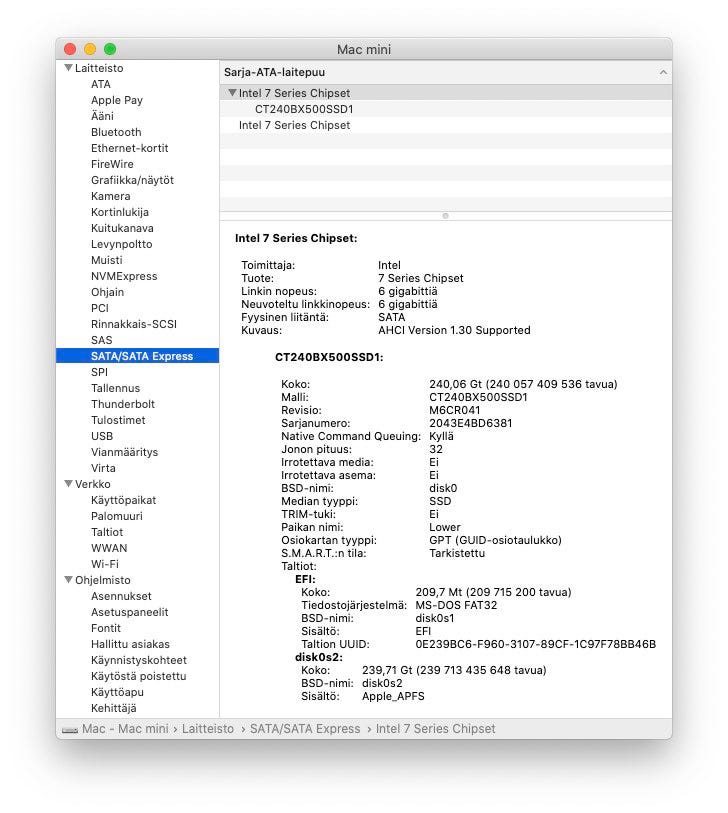Open Ethernet-kortit category
This screenshot has width=728, height=813.
point(130,148)
